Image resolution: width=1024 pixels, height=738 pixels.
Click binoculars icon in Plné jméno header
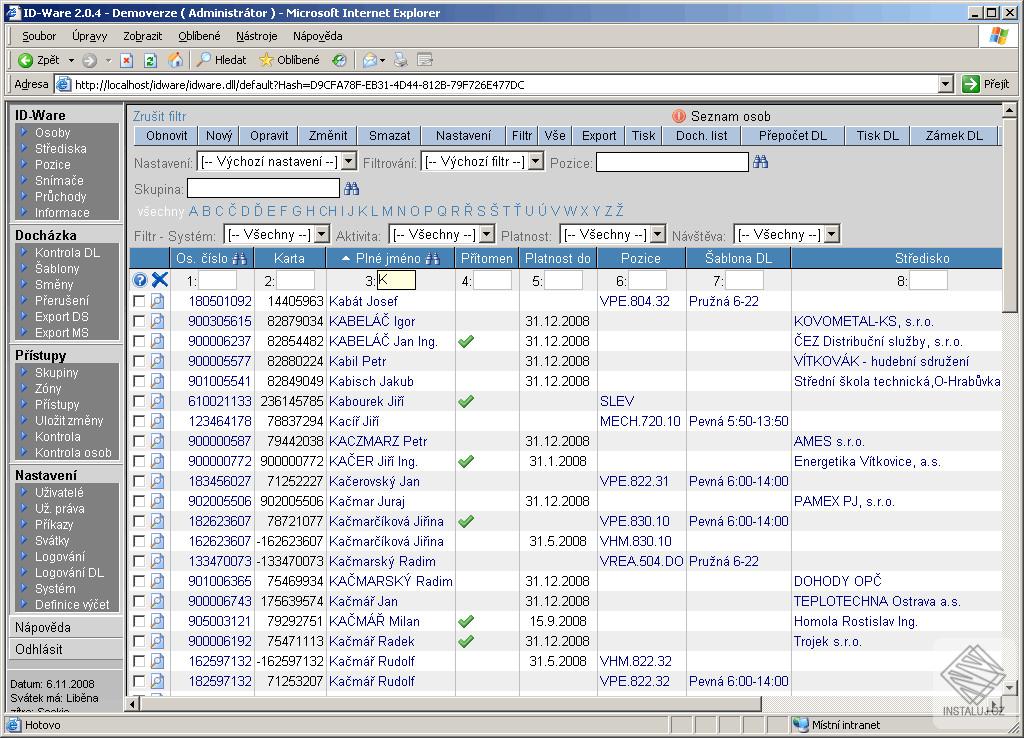pos(432,259)
